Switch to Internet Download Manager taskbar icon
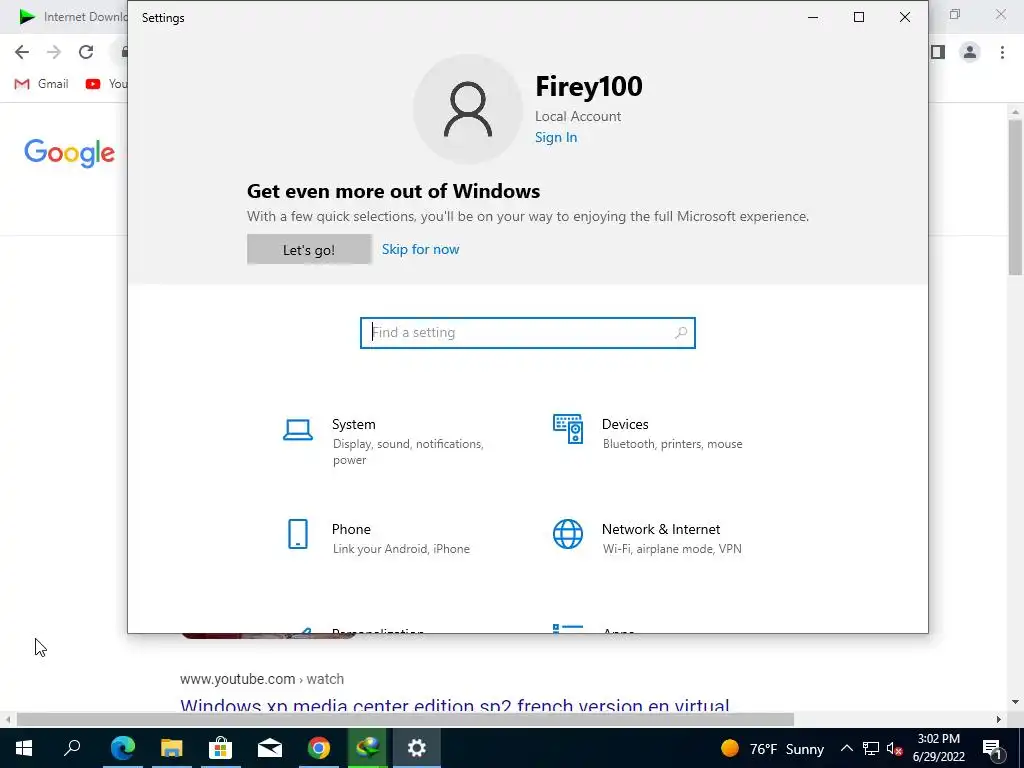Image resolution: width=1024 pixels, height=768 pixels. pos(368,748)
